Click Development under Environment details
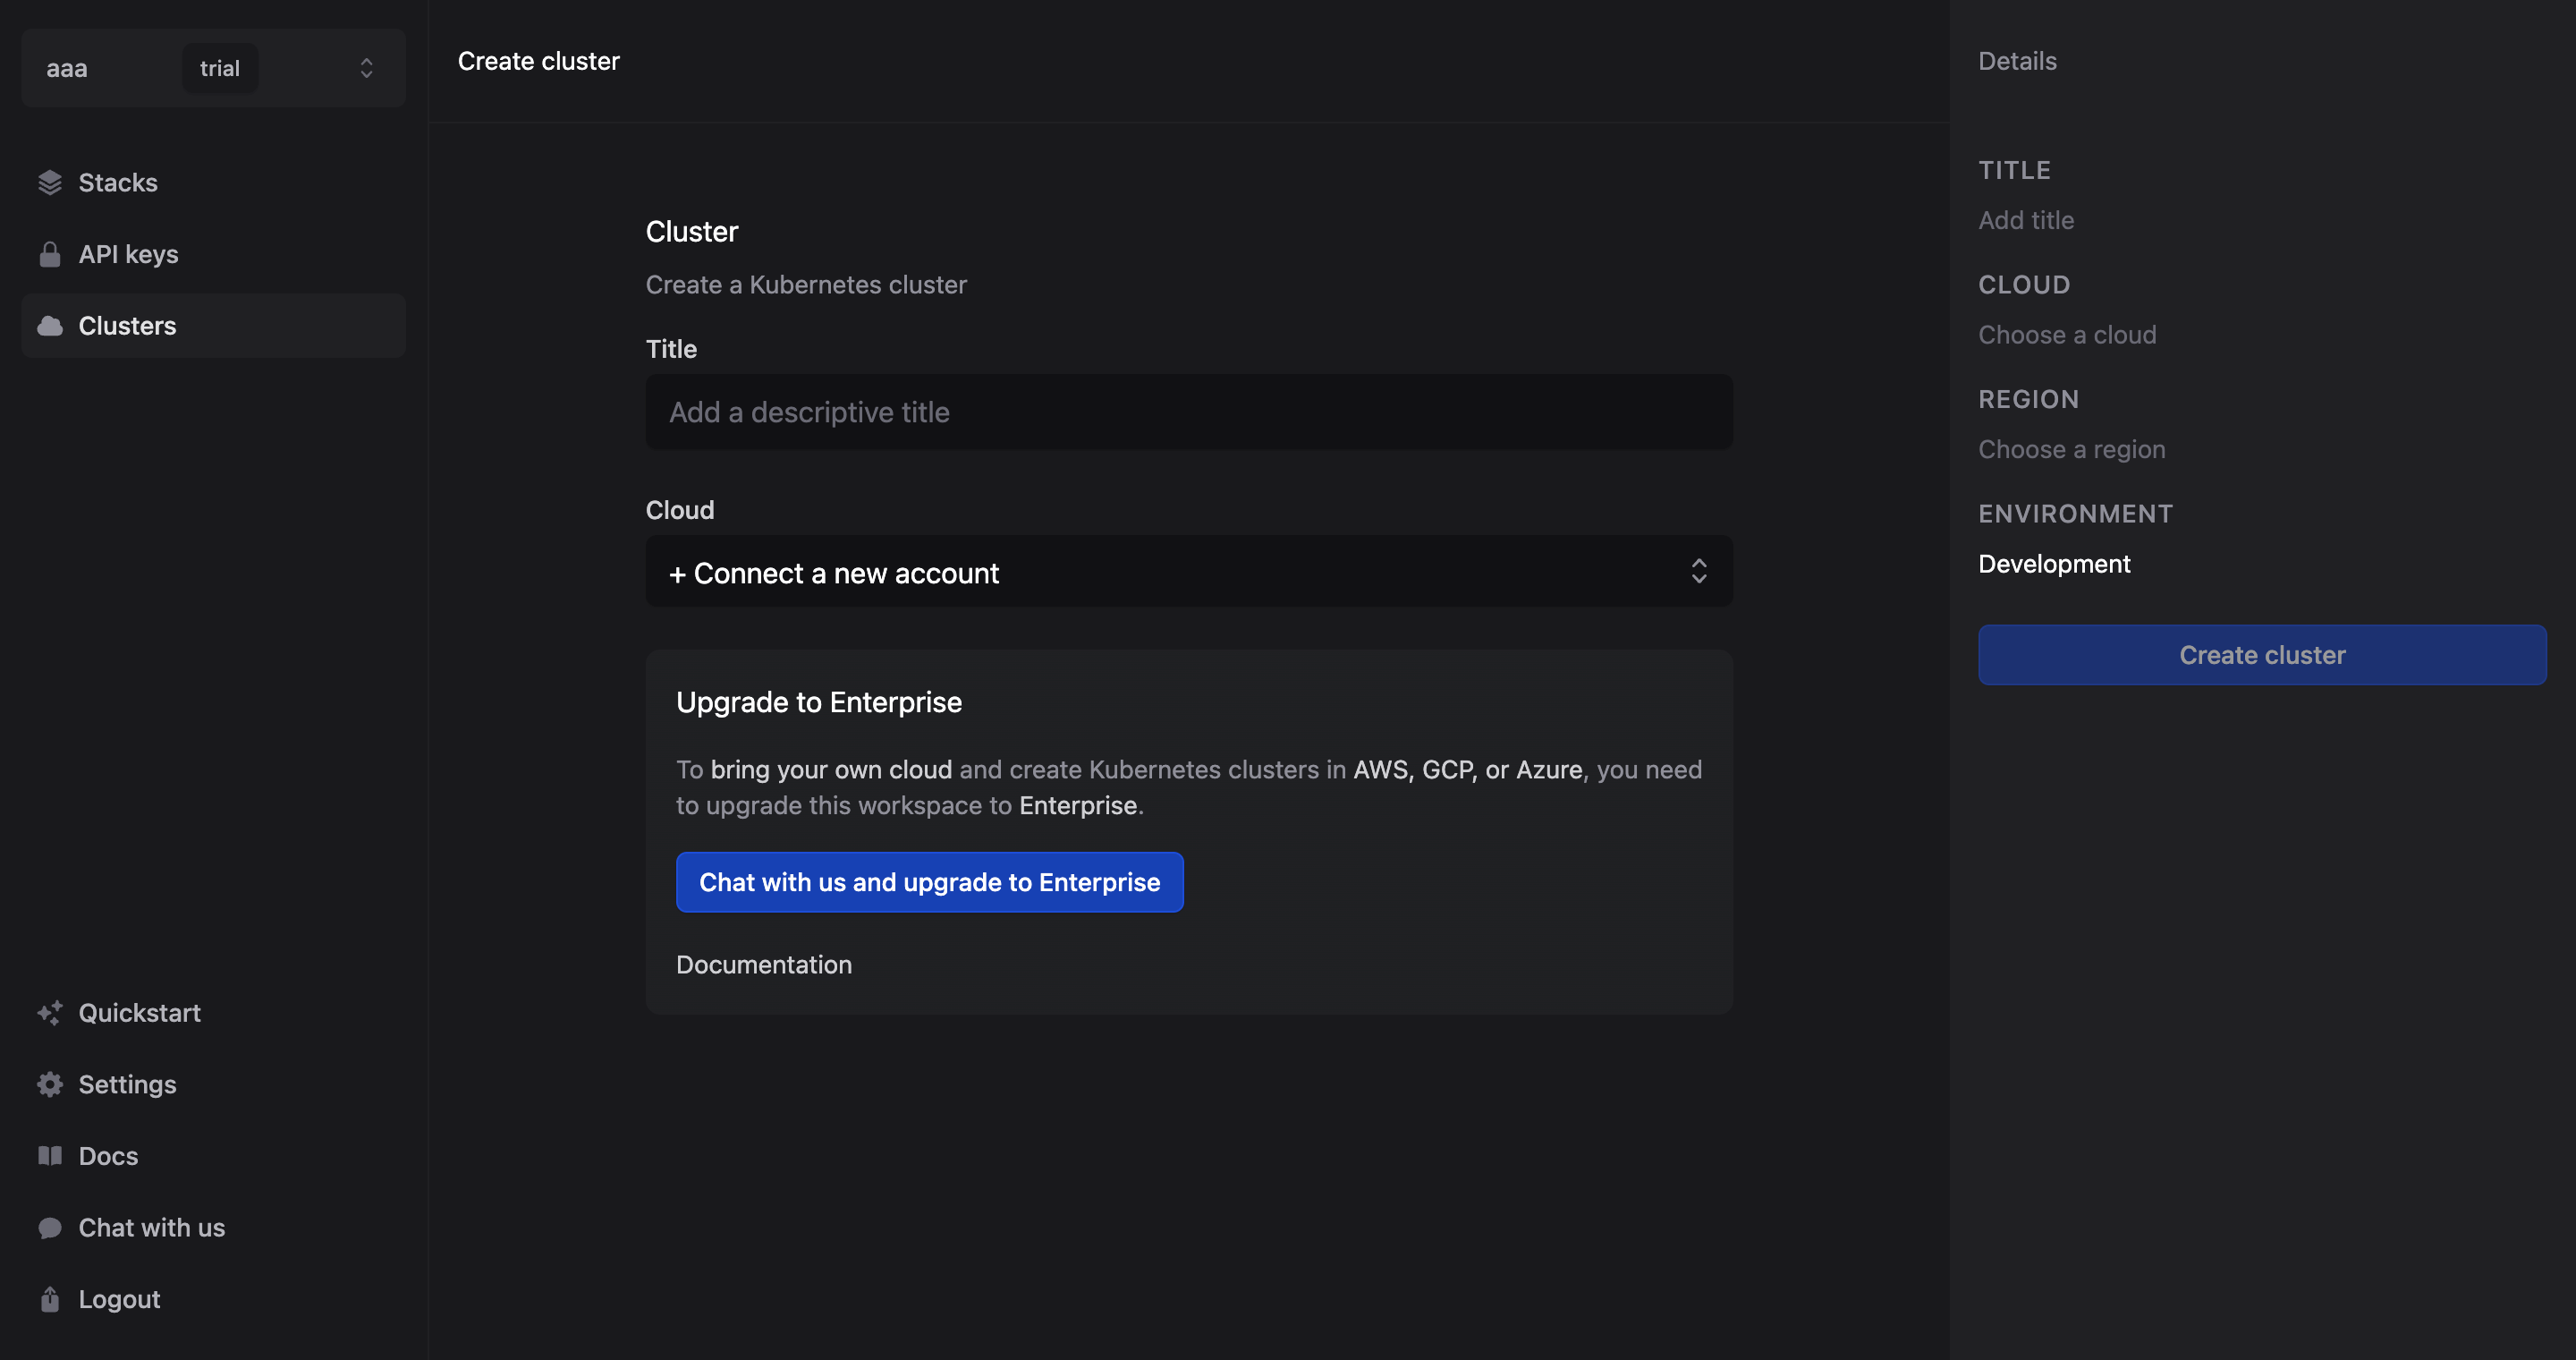2576x1360 pixels. pos(2054,563)
